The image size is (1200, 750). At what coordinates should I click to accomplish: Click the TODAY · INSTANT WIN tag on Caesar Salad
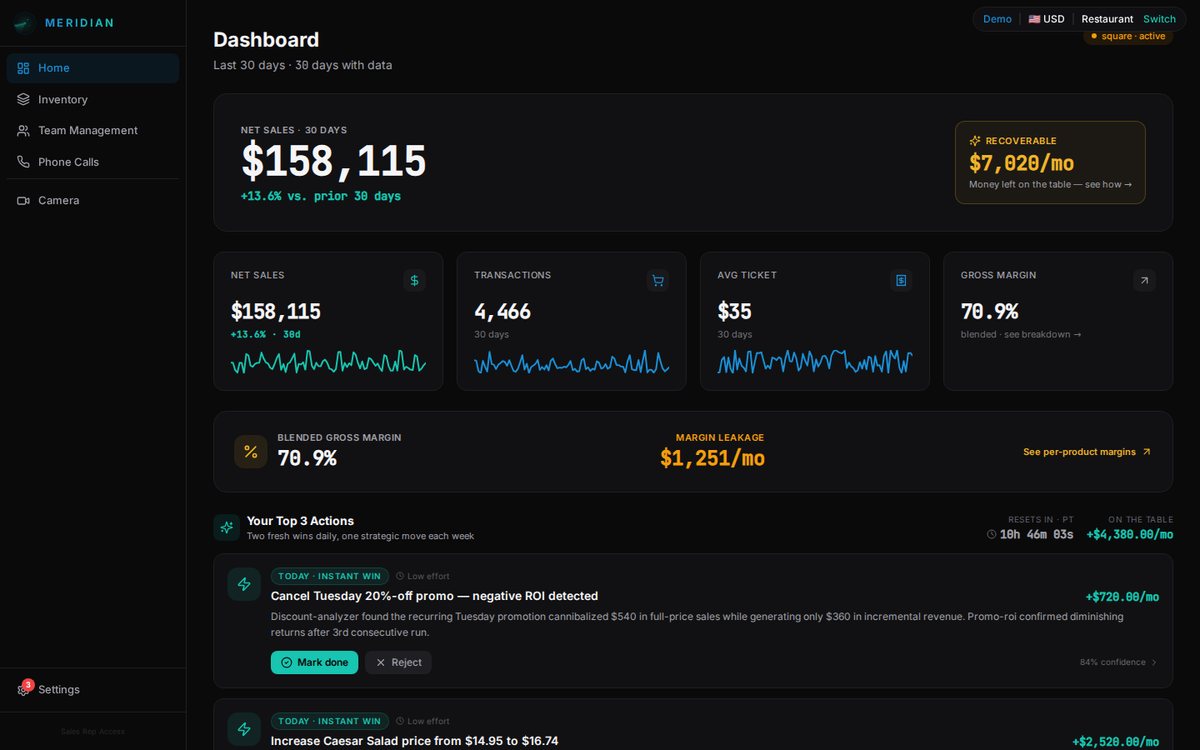coord(330,721)
